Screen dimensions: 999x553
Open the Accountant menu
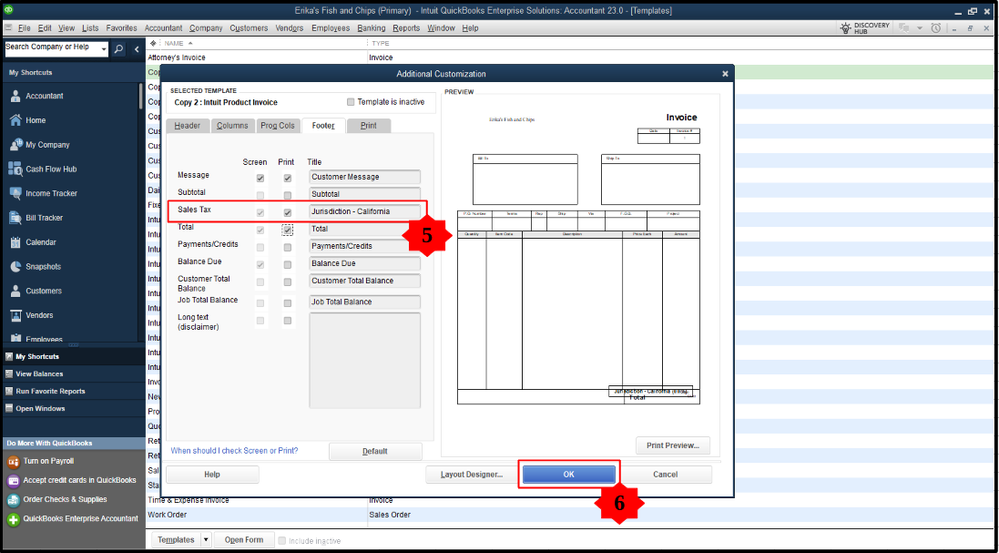point(163,28)
